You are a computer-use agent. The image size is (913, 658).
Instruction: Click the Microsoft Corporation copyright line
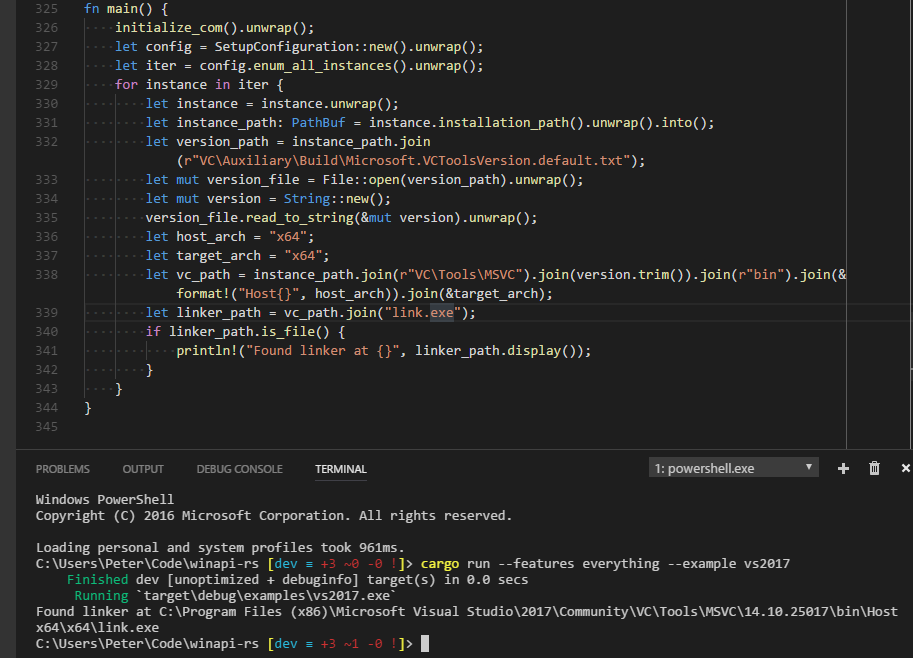[x=274, y=516]
